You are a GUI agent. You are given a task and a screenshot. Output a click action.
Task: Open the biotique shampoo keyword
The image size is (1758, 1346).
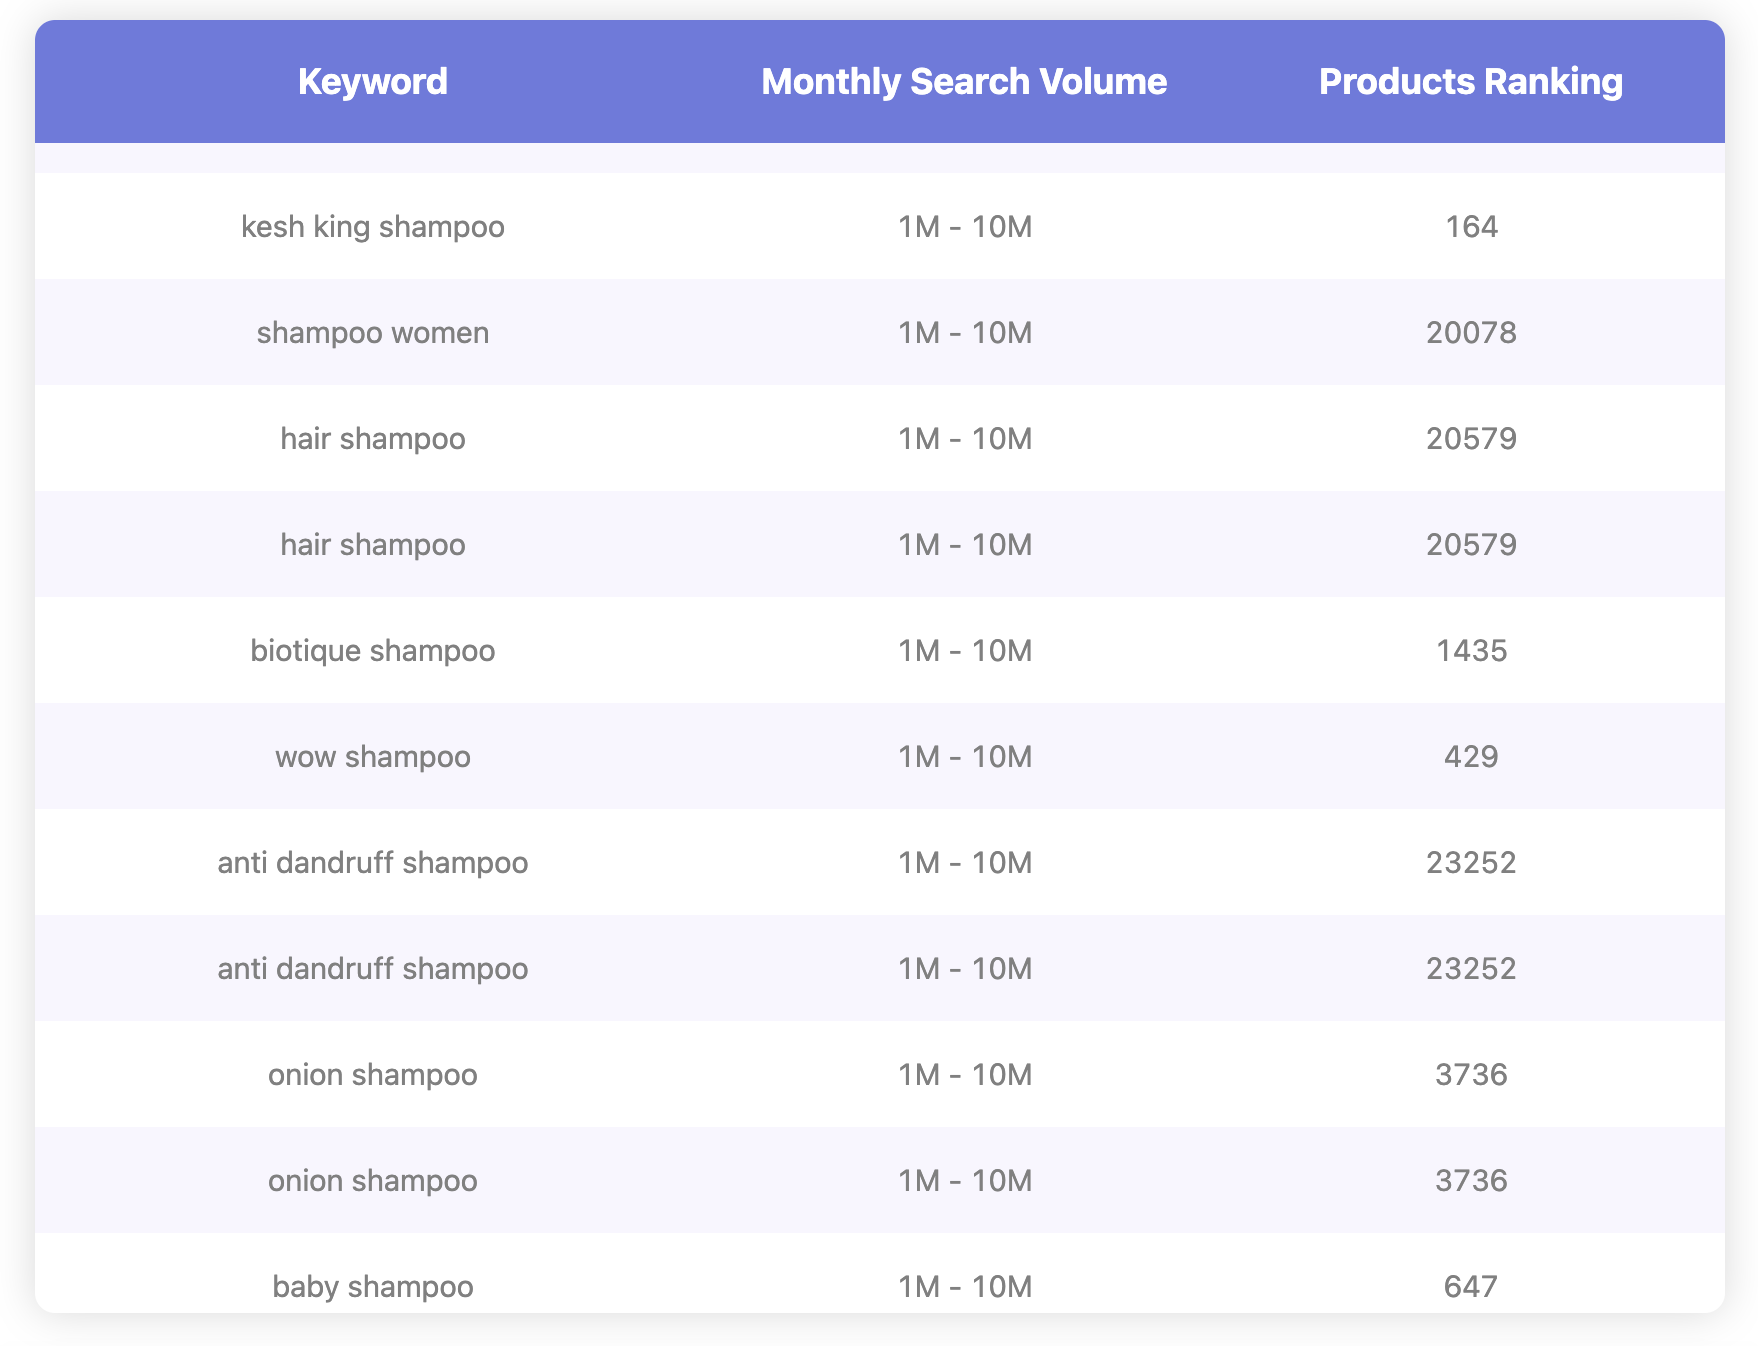pos(372,651)
